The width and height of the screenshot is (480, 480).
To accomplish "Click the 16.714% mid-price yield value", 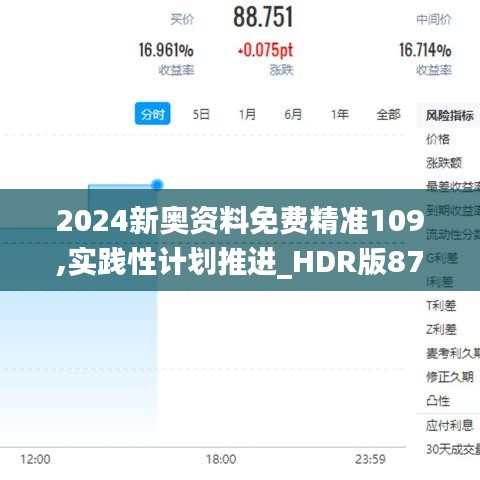I will [x=425, y=50].
